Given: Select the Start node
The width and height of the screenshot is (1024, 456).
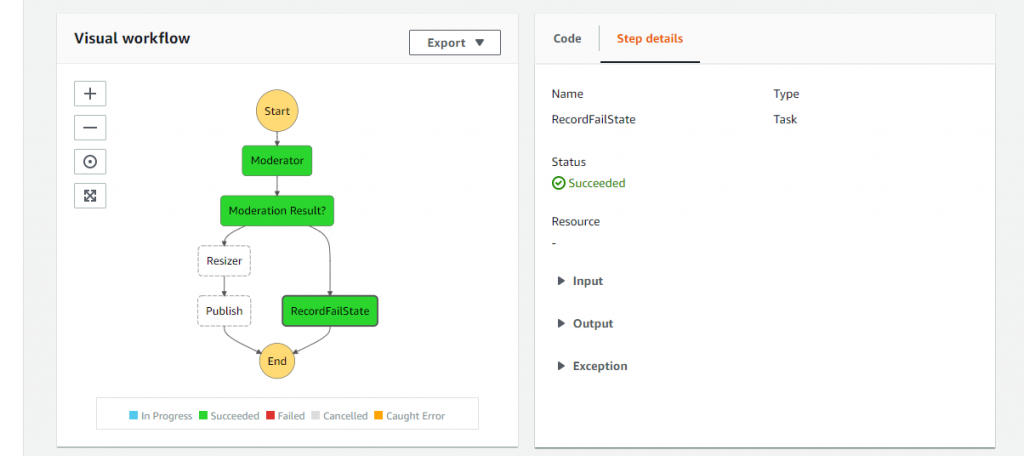Looking at the screenshot, I should pos(277,111).
